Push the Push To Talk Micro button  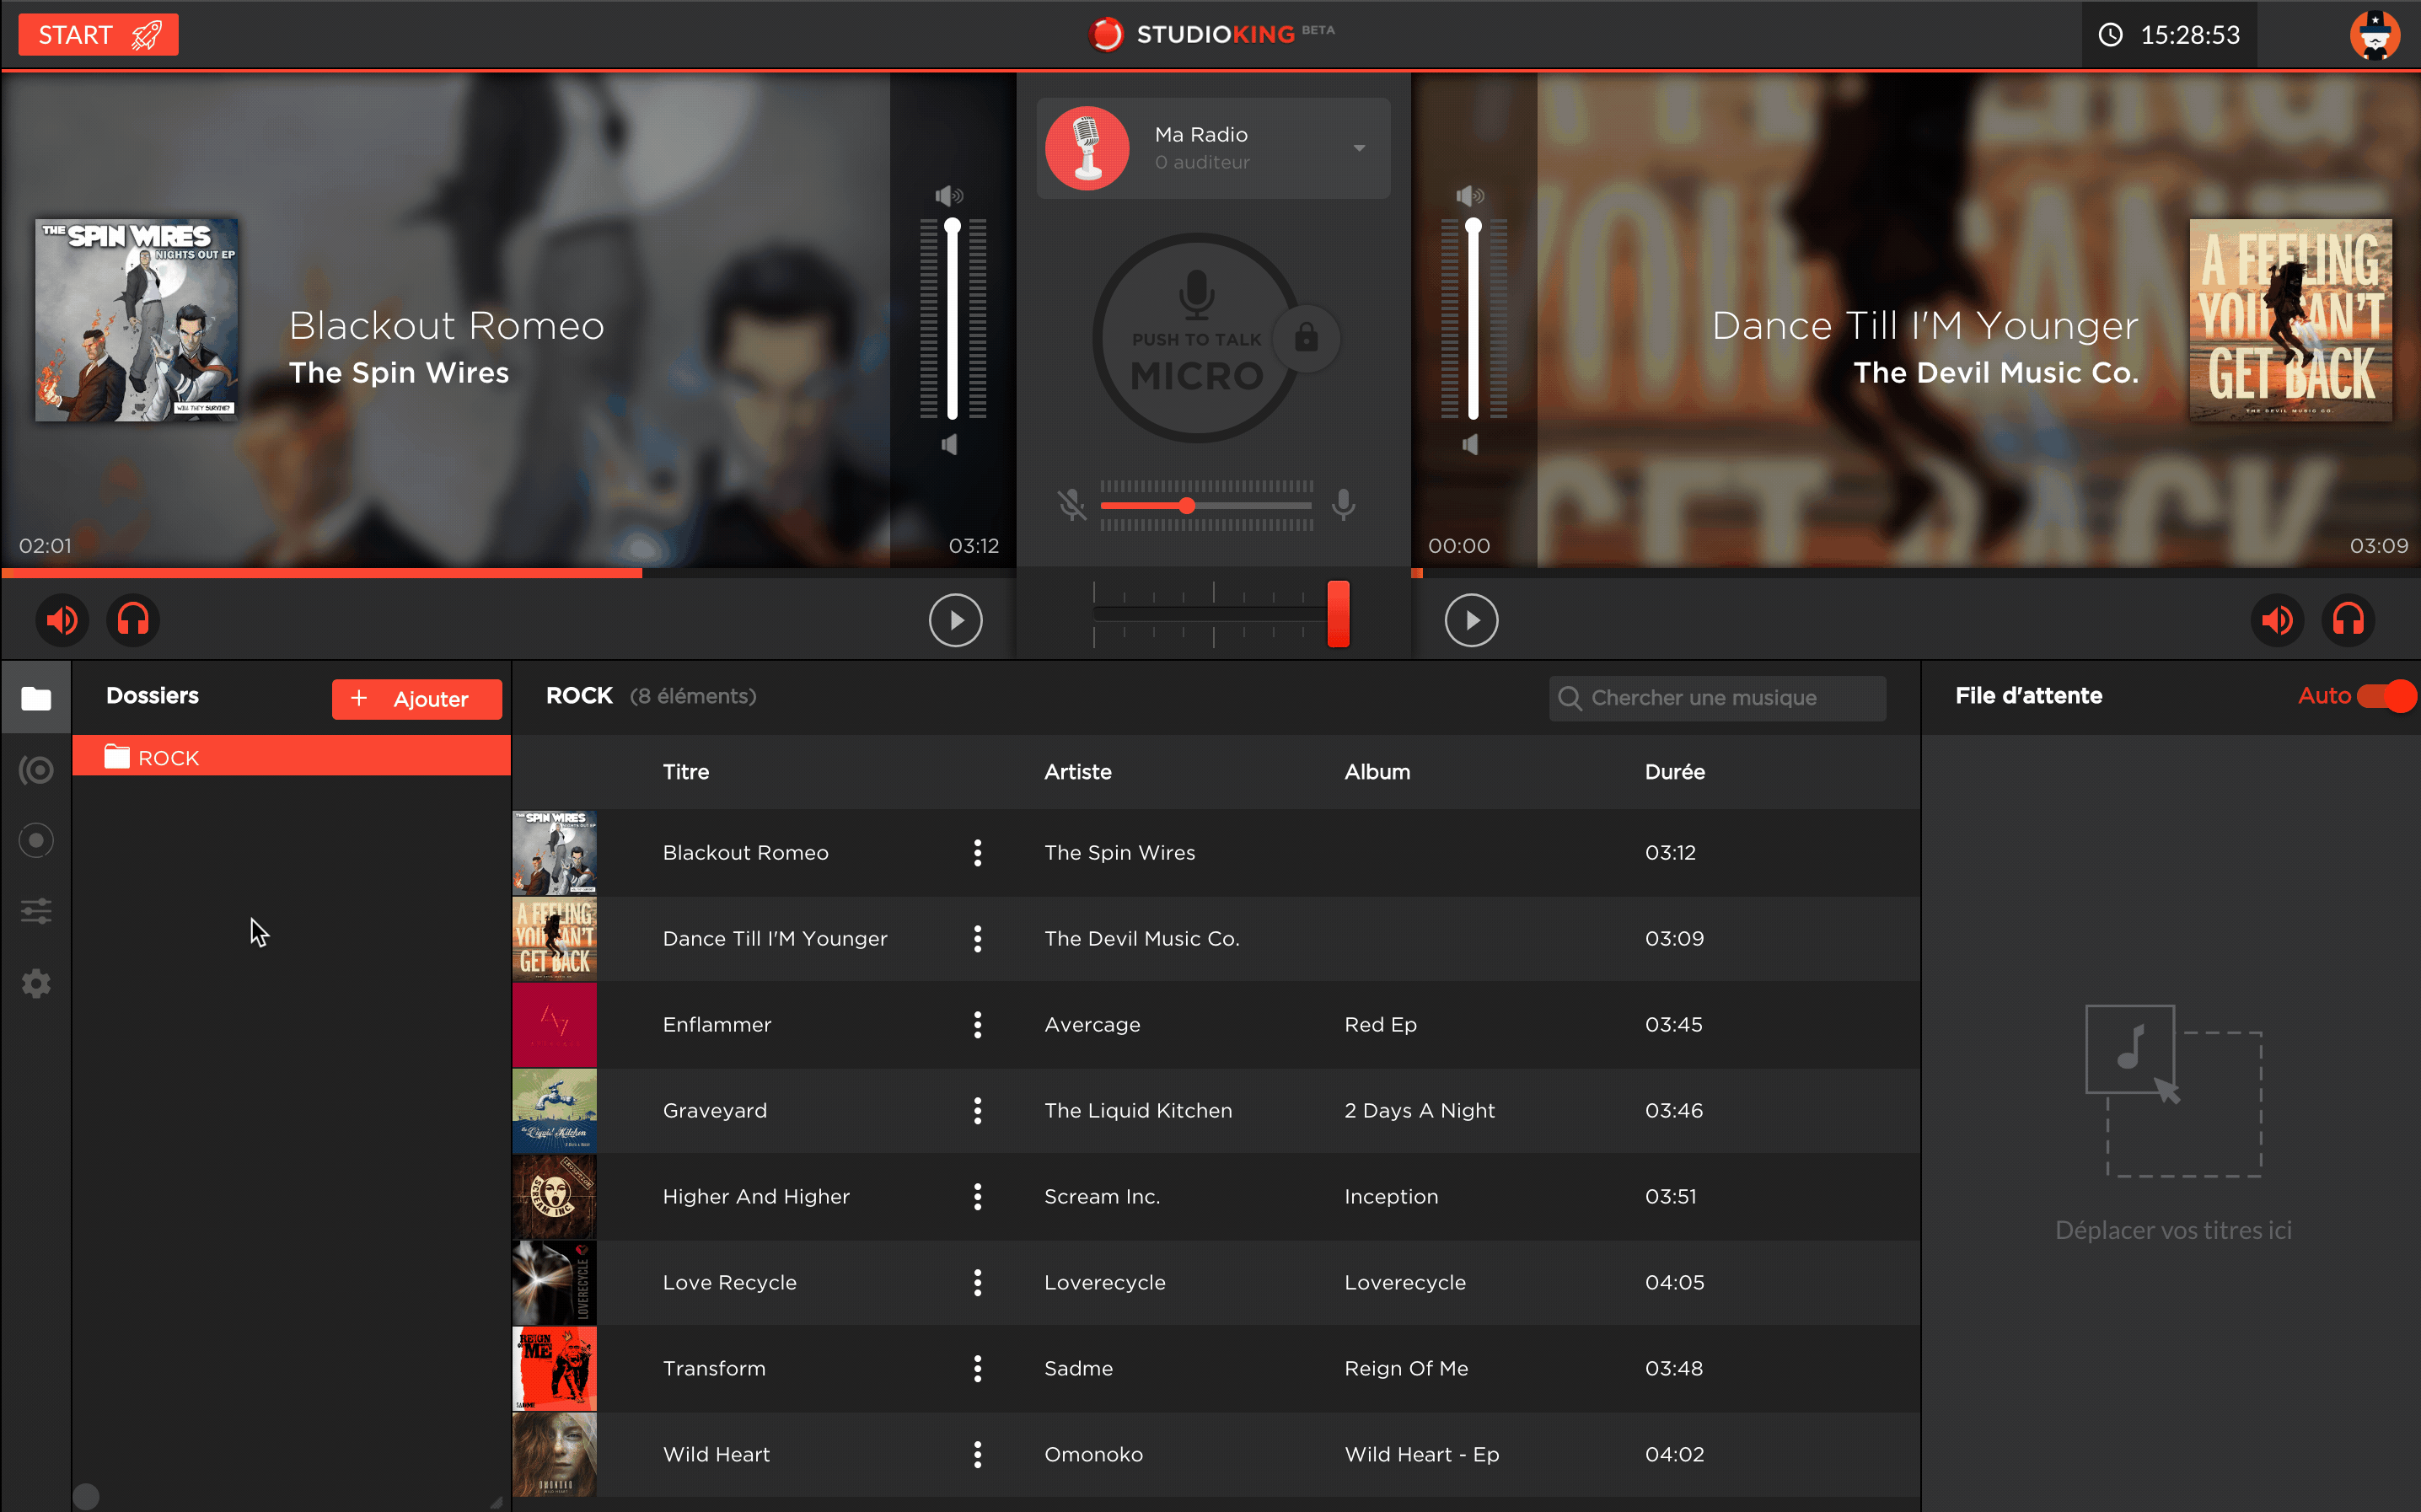coord(1196,338)
